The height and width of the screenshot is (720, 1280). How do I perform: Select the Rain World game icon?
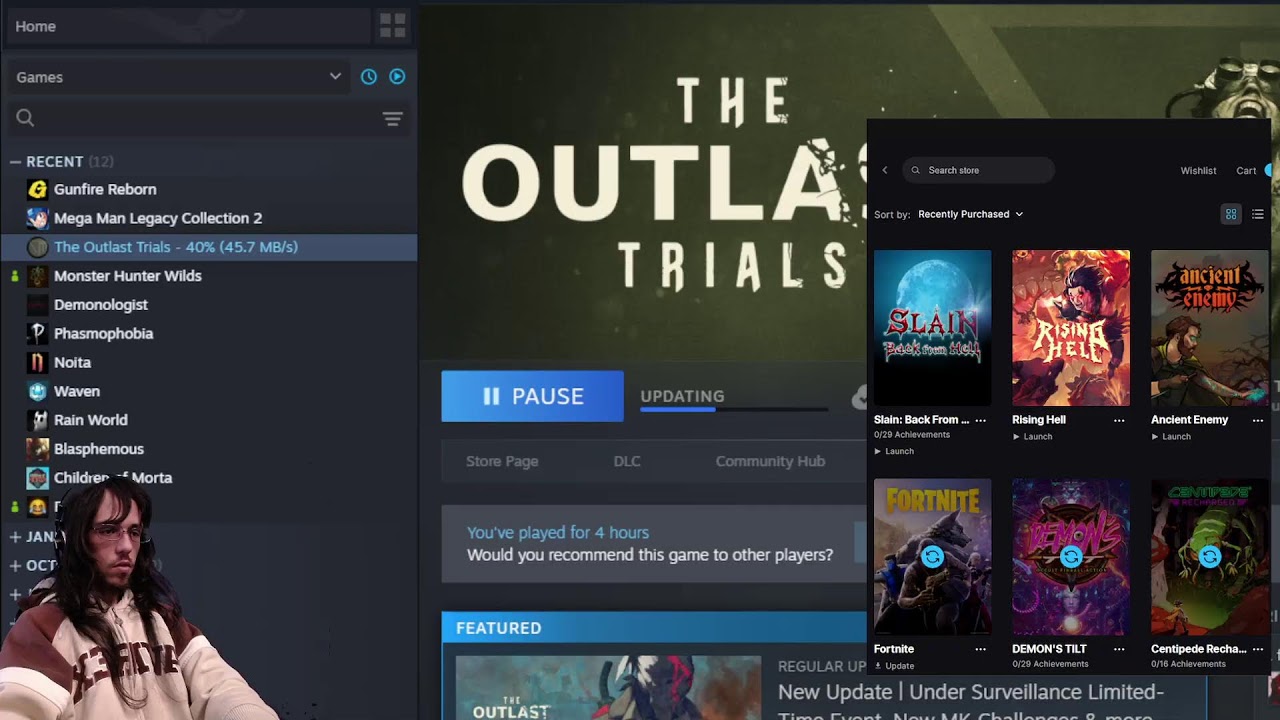pyautogui.click(x=37, y=420)
